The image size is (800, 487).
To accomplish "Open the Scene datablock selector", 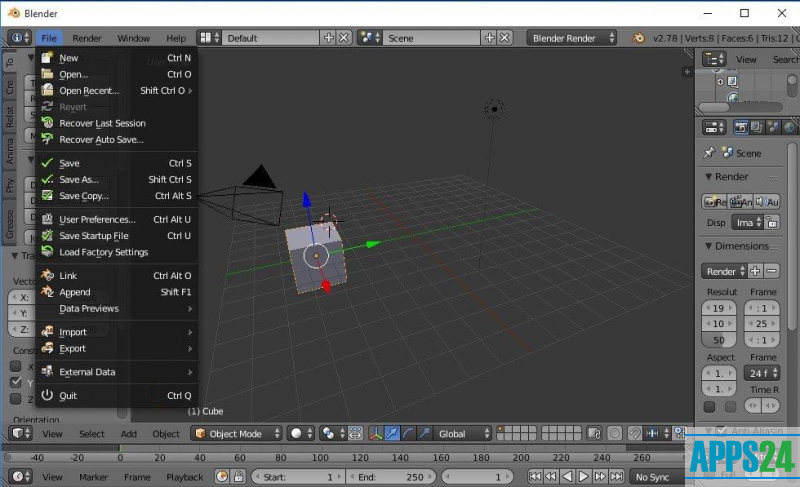I will (x=370, y=38).
